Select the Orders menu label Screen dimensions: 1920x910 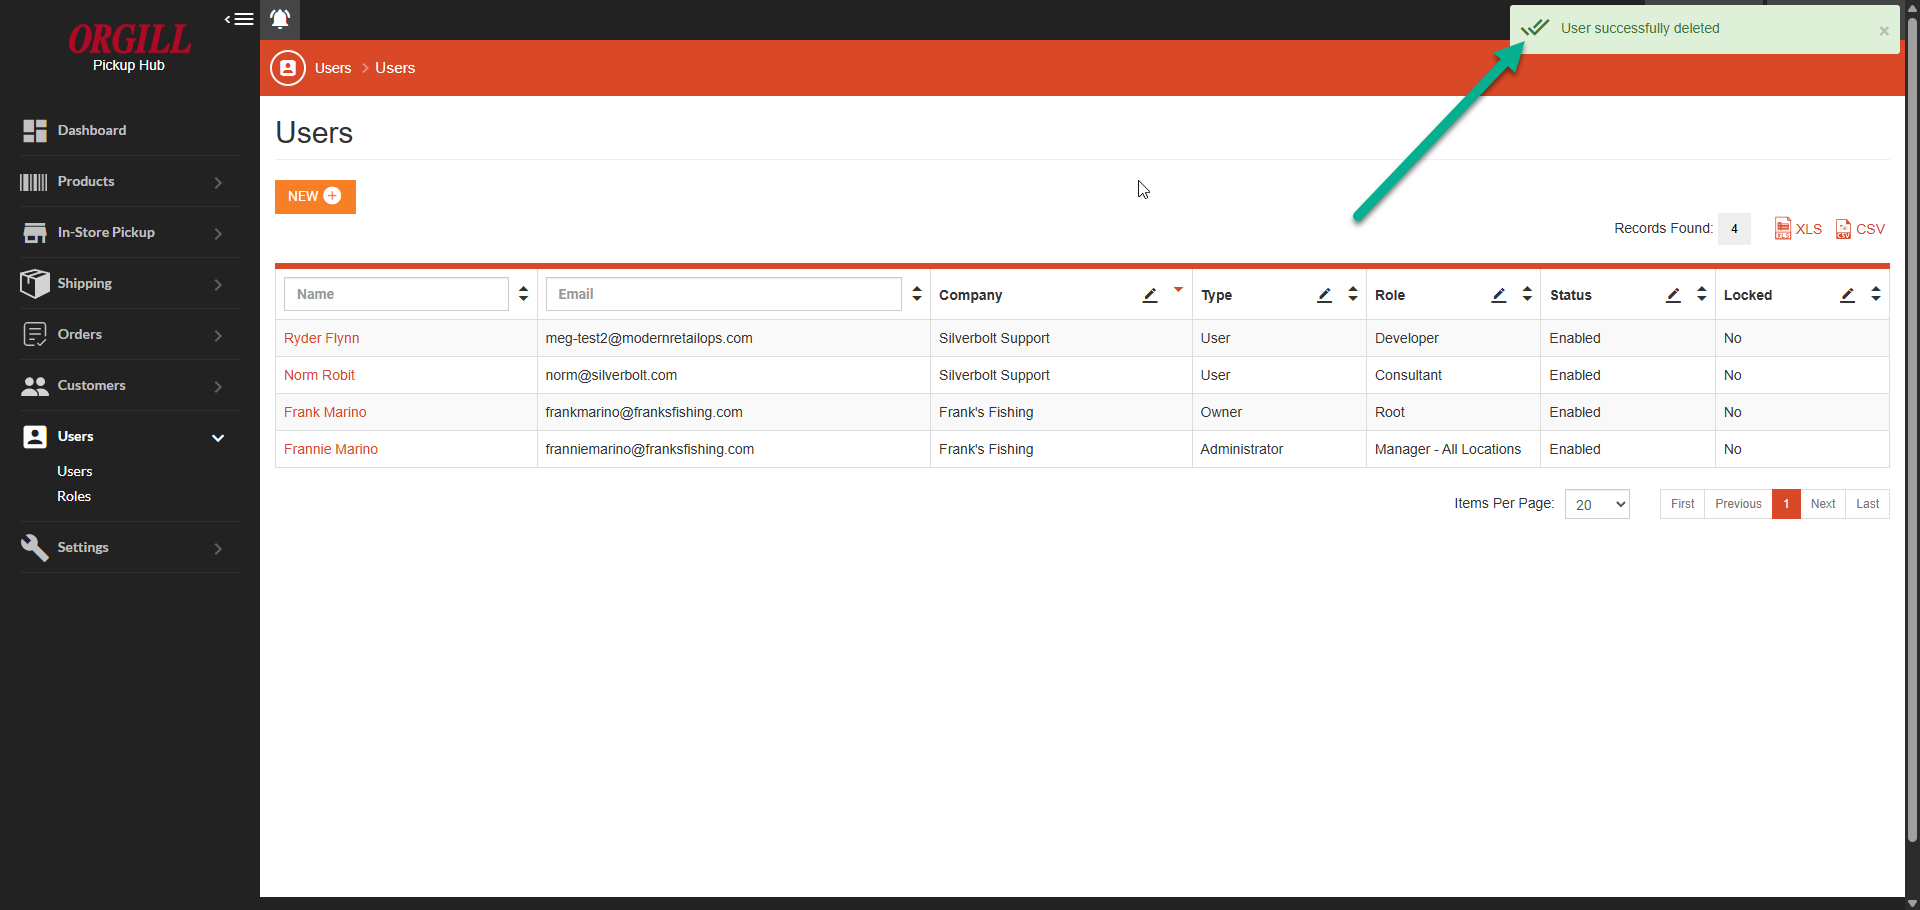click(80, 334)
